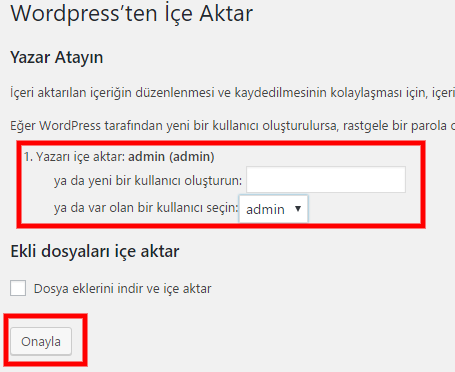Click the 'Dosya eklerini indir ve içe aktar' label
This screenshot has width=455, height=372.
tap(122, 289)
